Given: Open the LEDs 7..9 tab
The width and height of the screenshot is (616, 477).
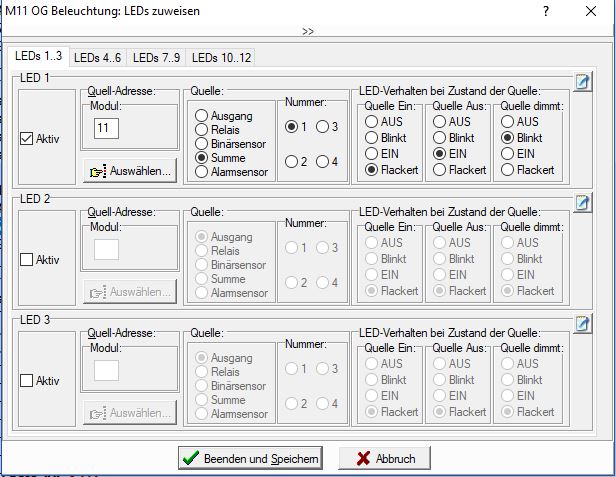Looking at the screenshot, I should click(x=156, y=58).
